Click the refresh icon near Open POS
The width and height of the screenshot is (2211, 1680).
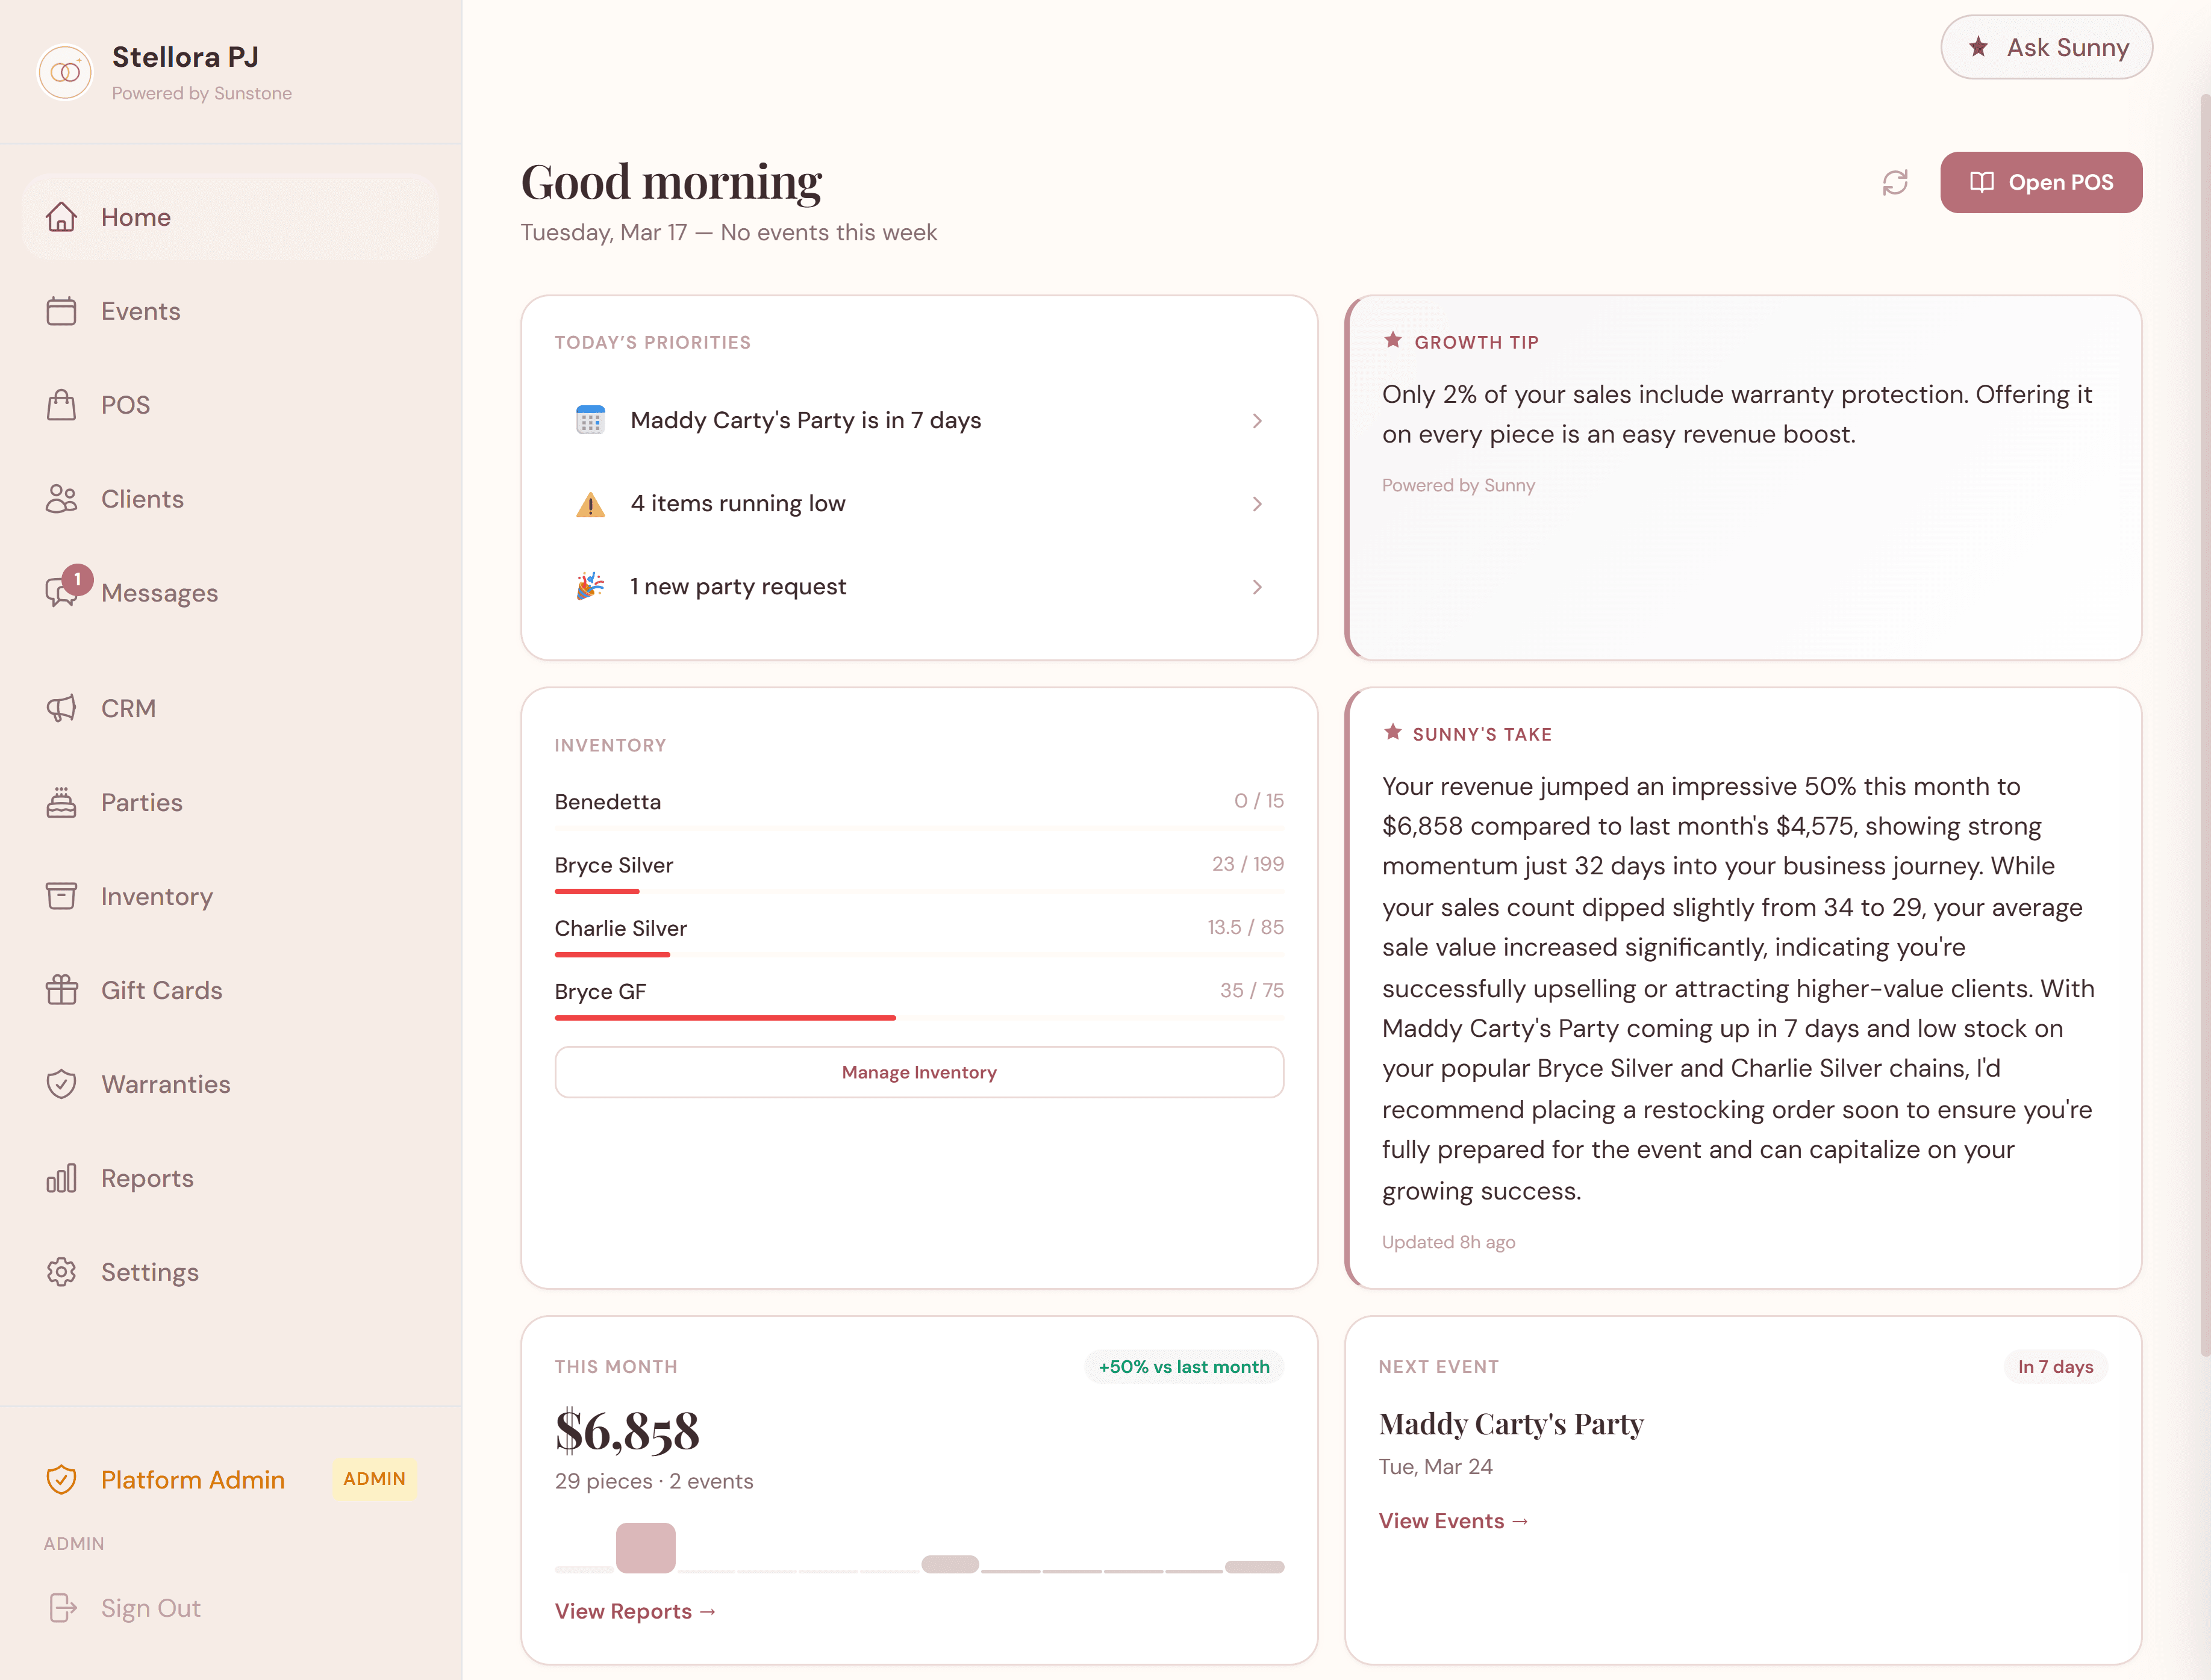(1896, 182)
